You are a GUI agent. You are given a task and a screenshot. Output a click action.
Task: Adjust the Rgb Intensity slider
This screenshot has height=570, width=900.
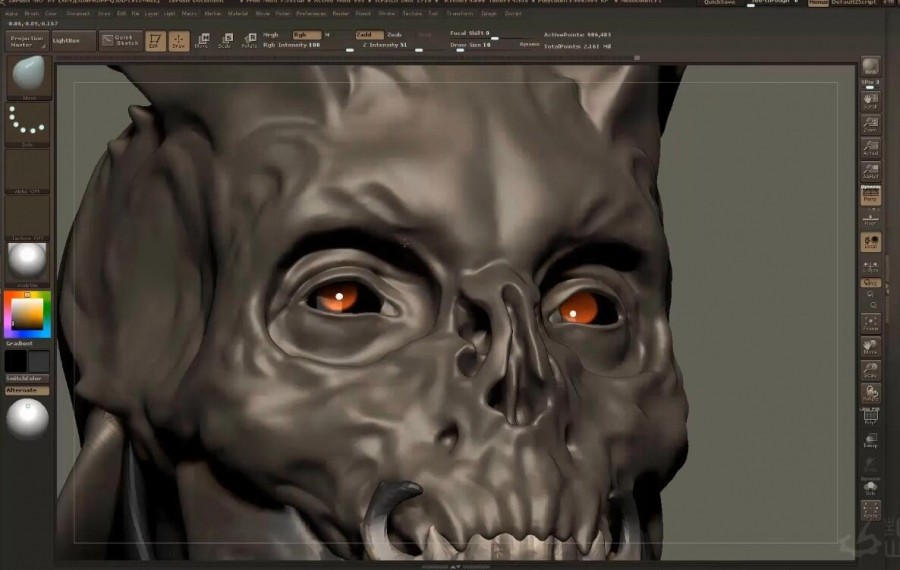308,45
